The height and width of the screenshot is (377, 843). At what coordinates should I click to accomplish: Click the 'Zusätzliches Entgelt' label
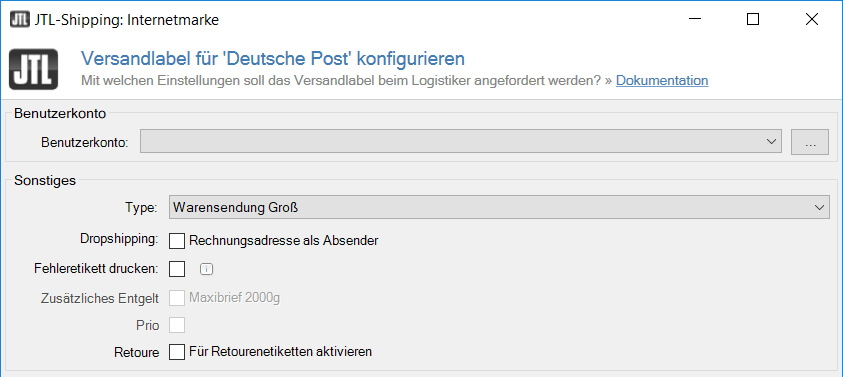coord(100,298)
